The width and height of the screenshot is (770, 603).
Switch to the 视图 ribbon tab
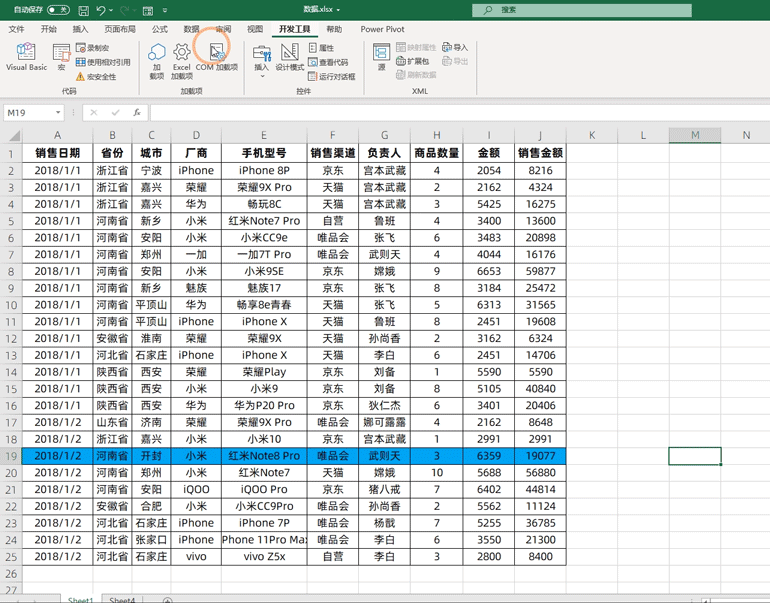point(255,29)
